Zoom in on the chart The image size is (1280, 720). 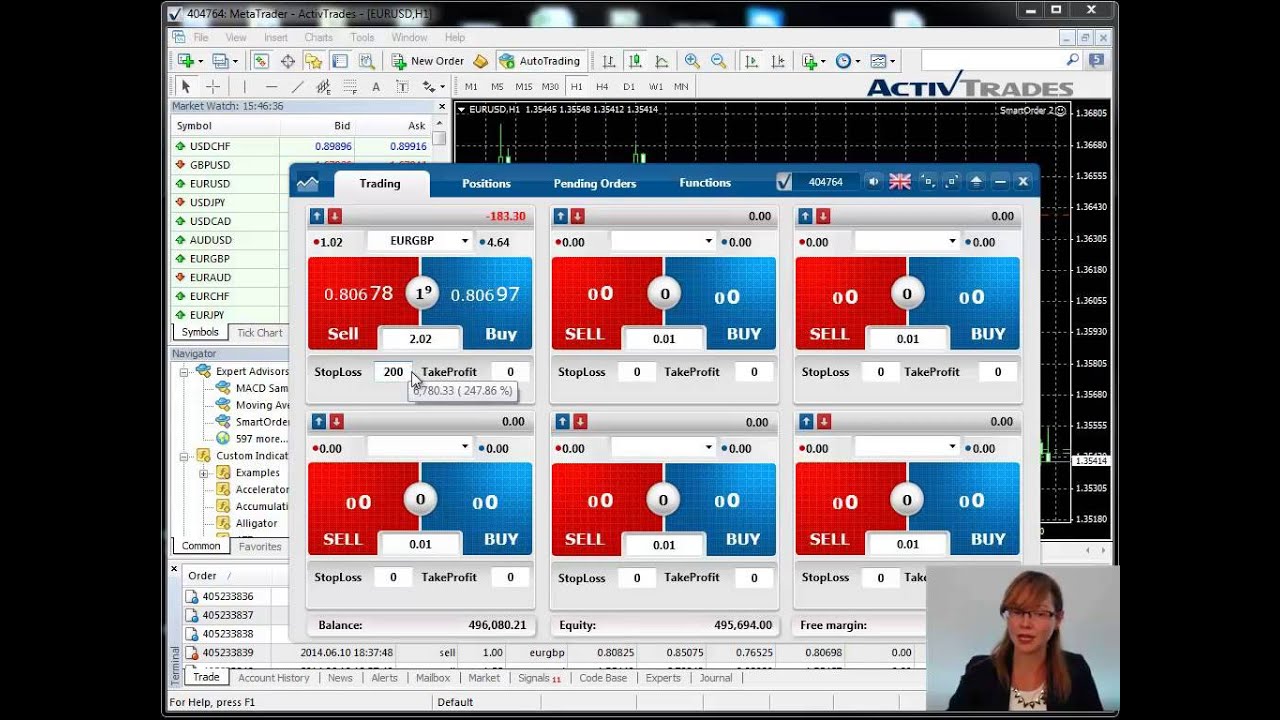pyautogui.click(x=692, y=61)
